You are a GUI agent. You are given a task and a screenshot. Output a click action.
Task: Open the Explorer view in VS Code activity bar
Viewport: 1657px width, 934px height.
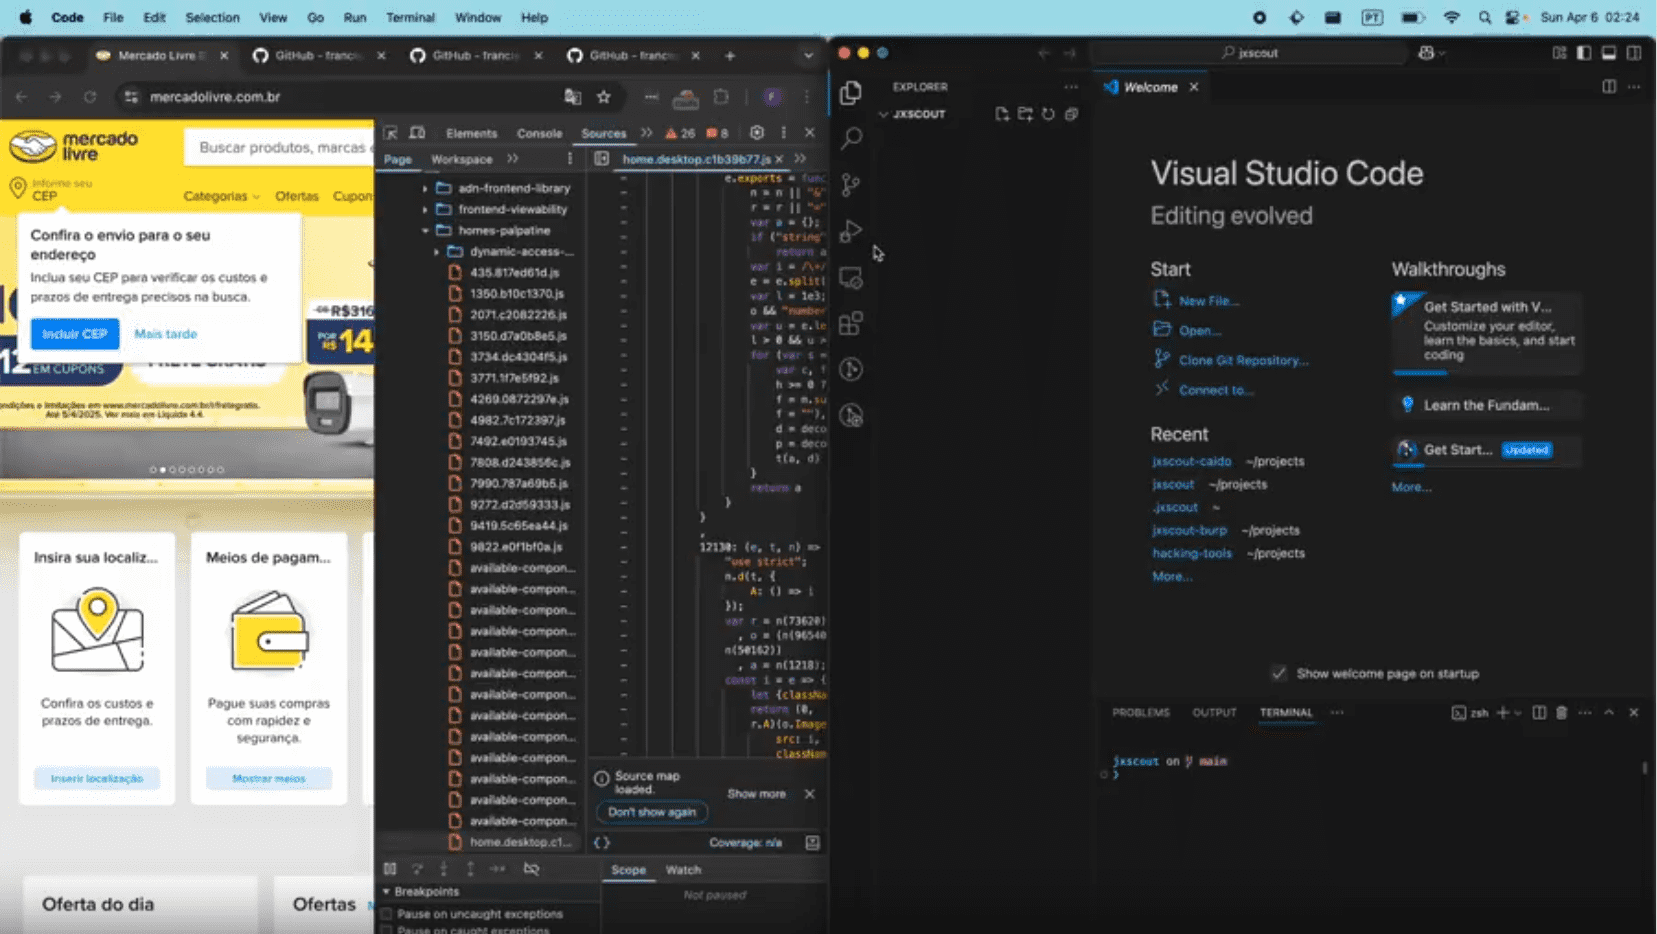[851, 92]
